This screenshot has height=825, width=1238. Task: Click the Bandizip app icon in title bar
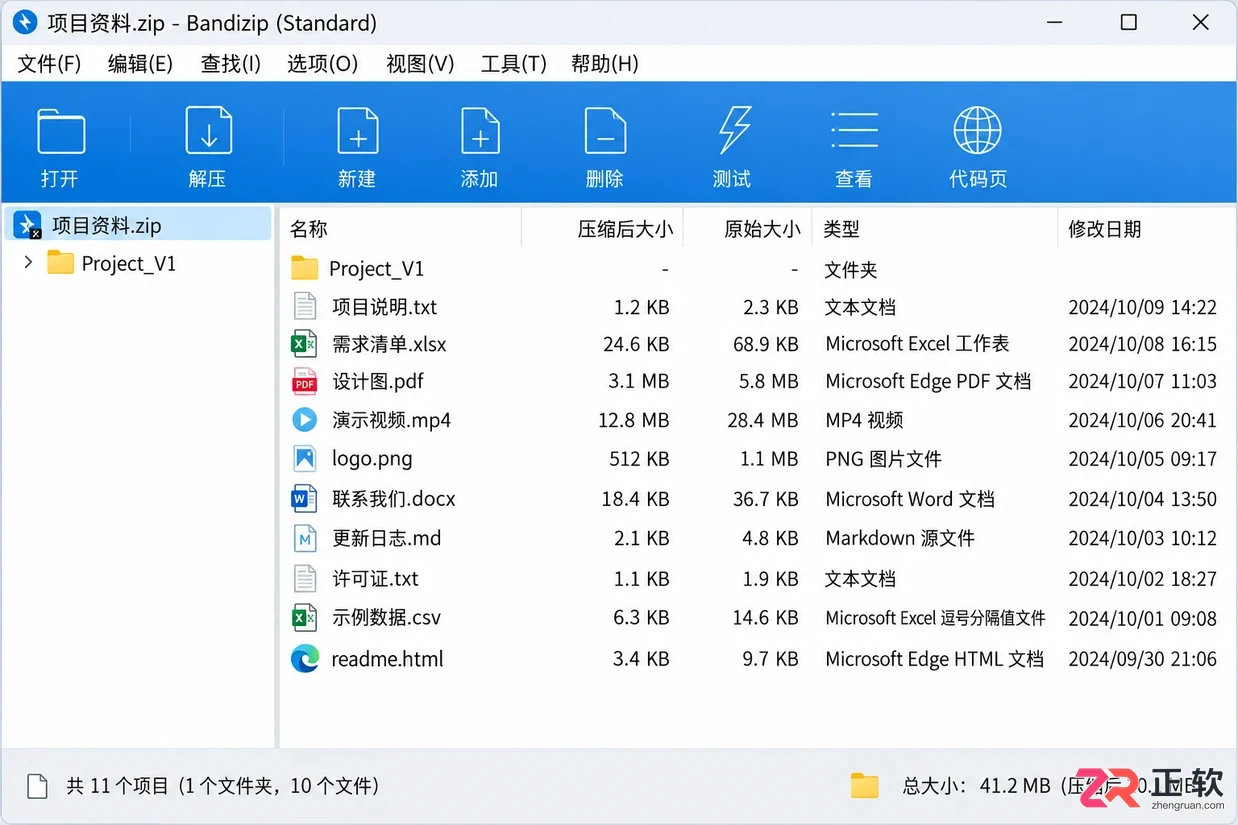(x=24, y=22)
